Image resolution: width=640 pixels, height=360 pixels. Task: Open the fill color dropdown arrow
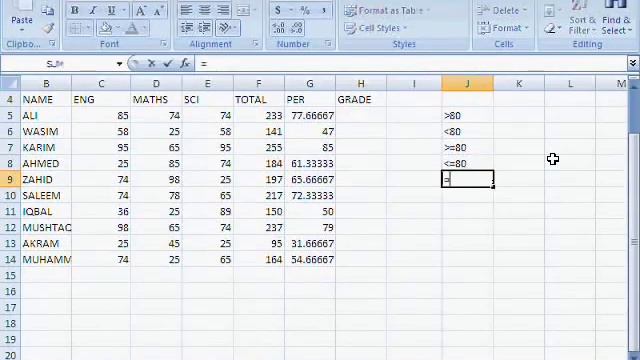[x=118, y=28]
